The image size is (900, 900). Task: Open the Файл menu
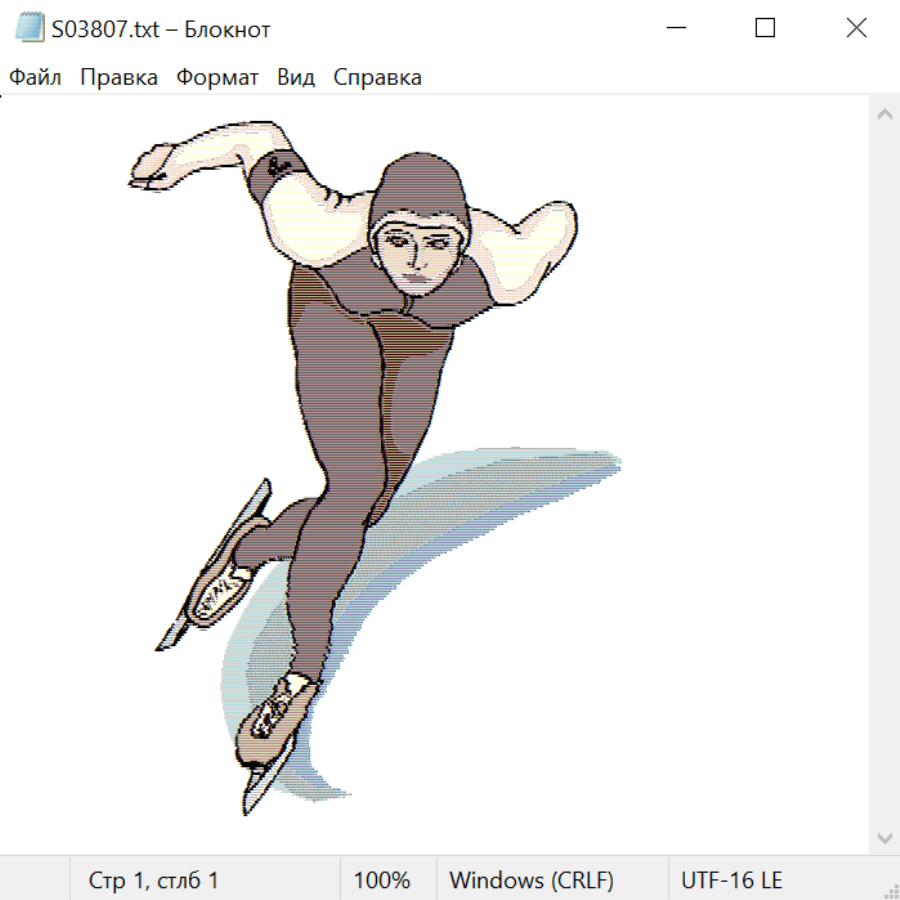(x=35, y=78)
